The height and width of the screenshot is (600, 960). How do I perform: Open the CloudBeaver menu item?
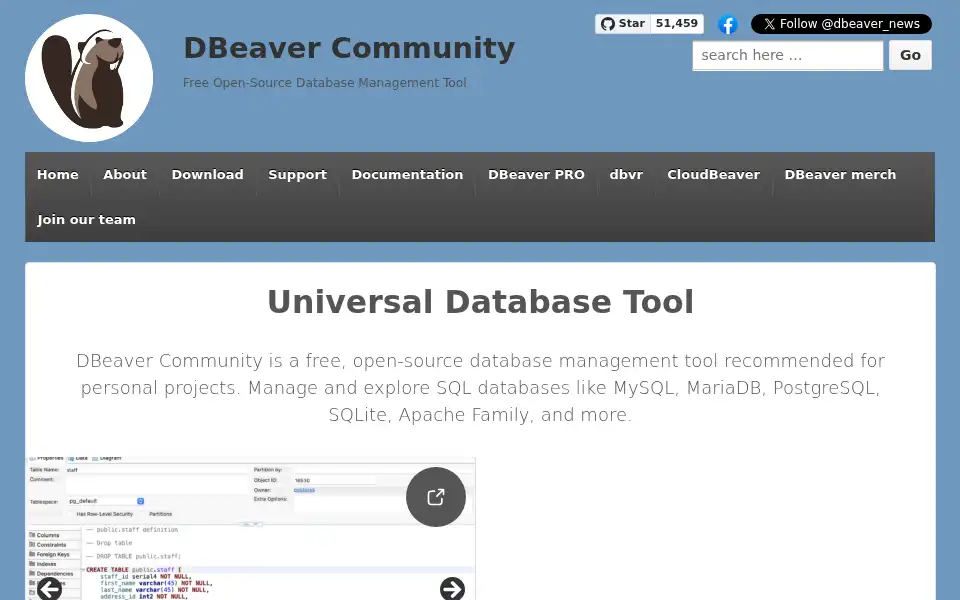713,174
